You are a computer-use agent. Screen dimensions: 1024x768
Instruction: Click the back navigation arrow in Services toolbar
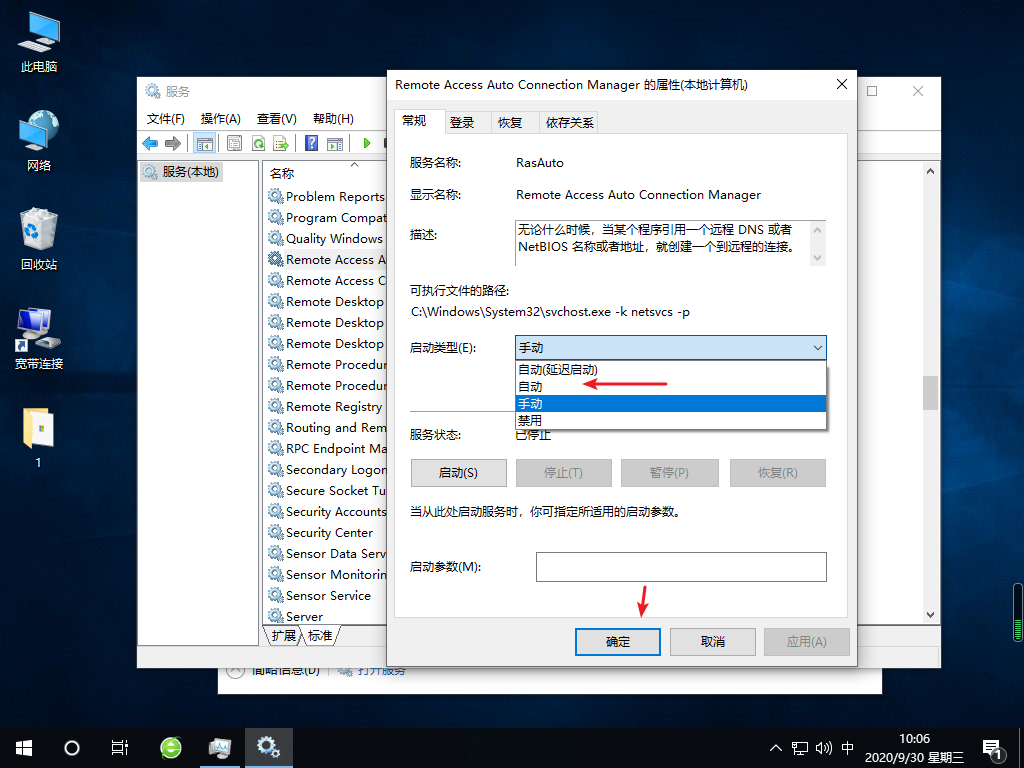pos(150,143)
